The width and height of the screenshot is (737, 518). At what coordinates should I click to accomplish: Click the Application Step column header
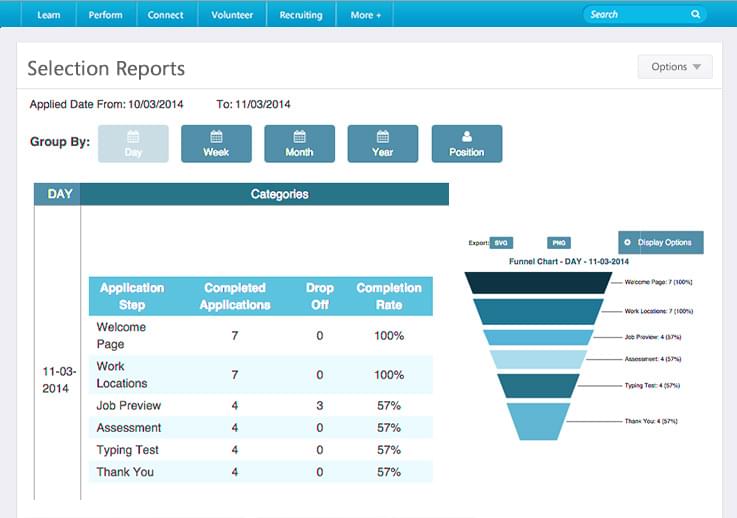tap(132, 296)
